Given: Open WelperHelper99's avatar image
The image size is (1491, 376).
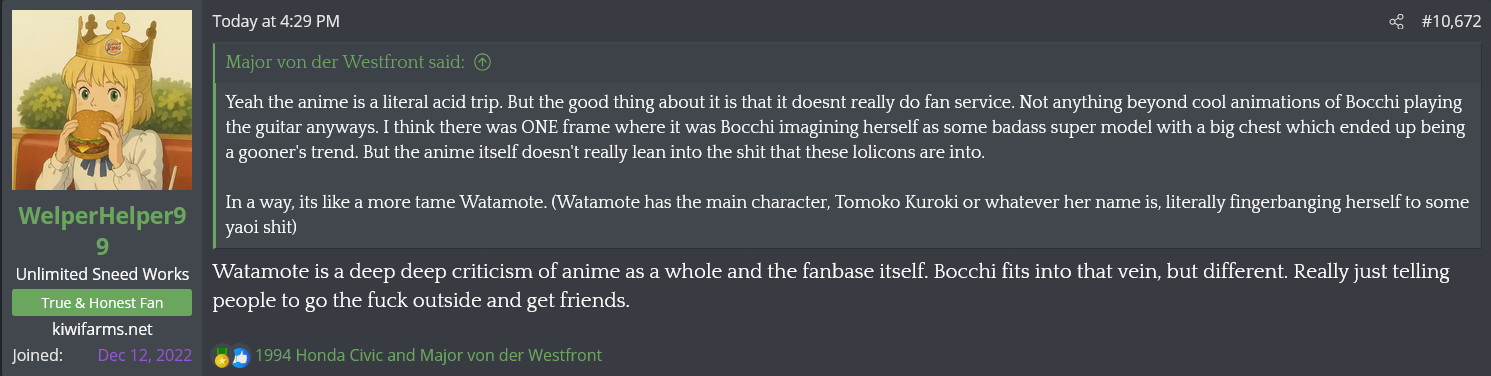Looking at the screenshot, I should [x=102, y=100].
